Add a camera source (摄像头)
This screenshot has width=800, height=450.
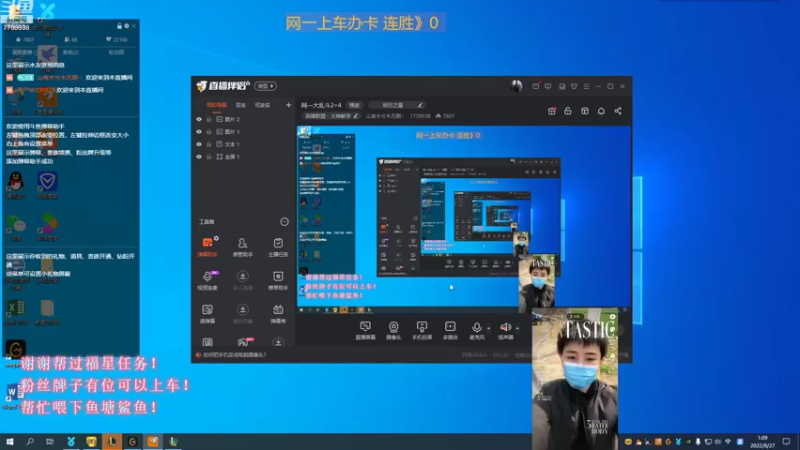[x=393, y=330]
